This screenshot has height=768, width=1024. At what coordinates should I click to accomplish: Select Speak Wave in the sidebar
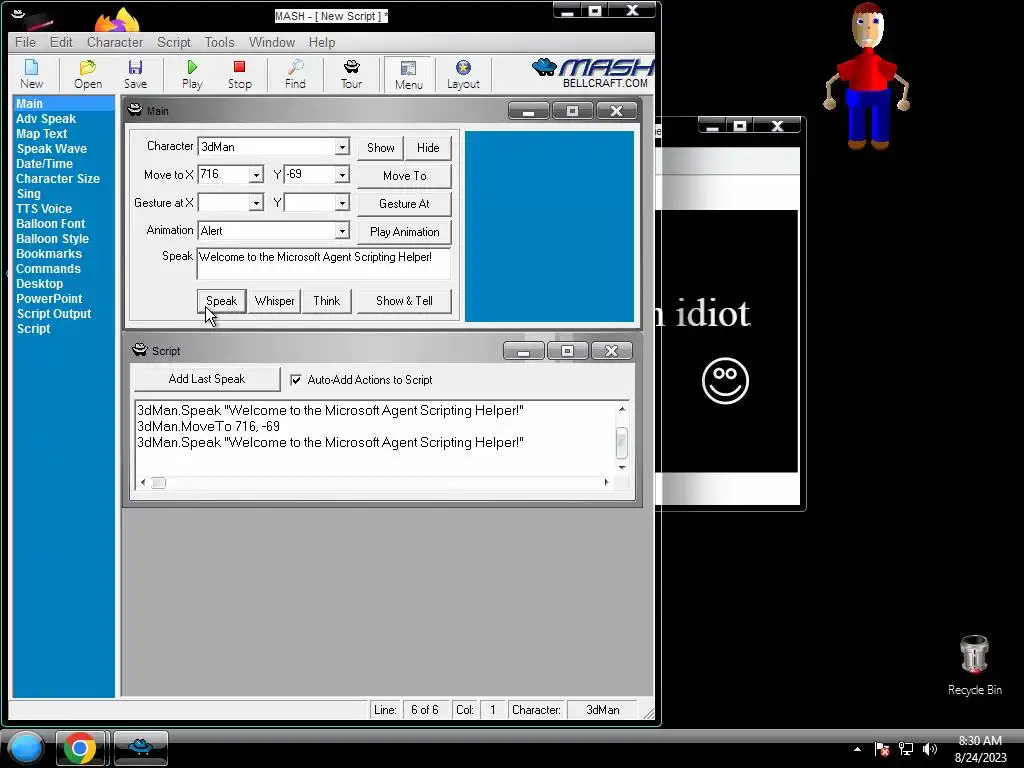point(52,149)
